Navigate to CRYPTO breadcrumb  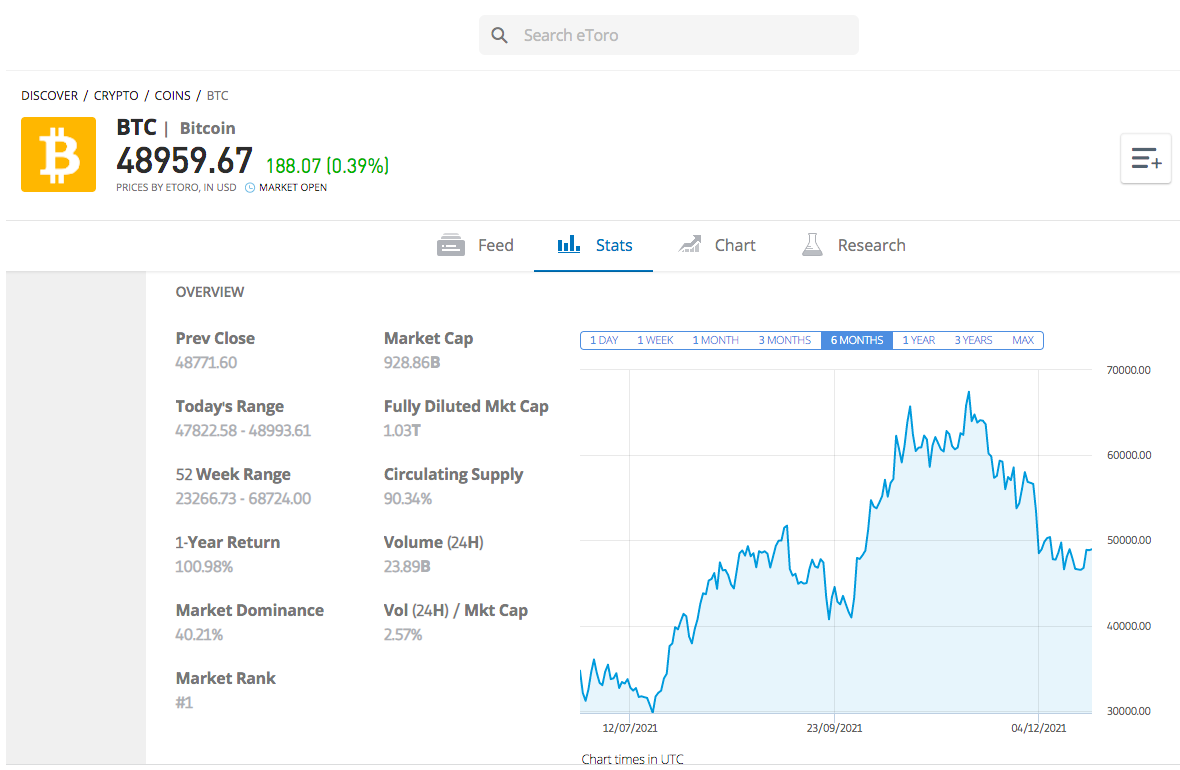[116, 96]
